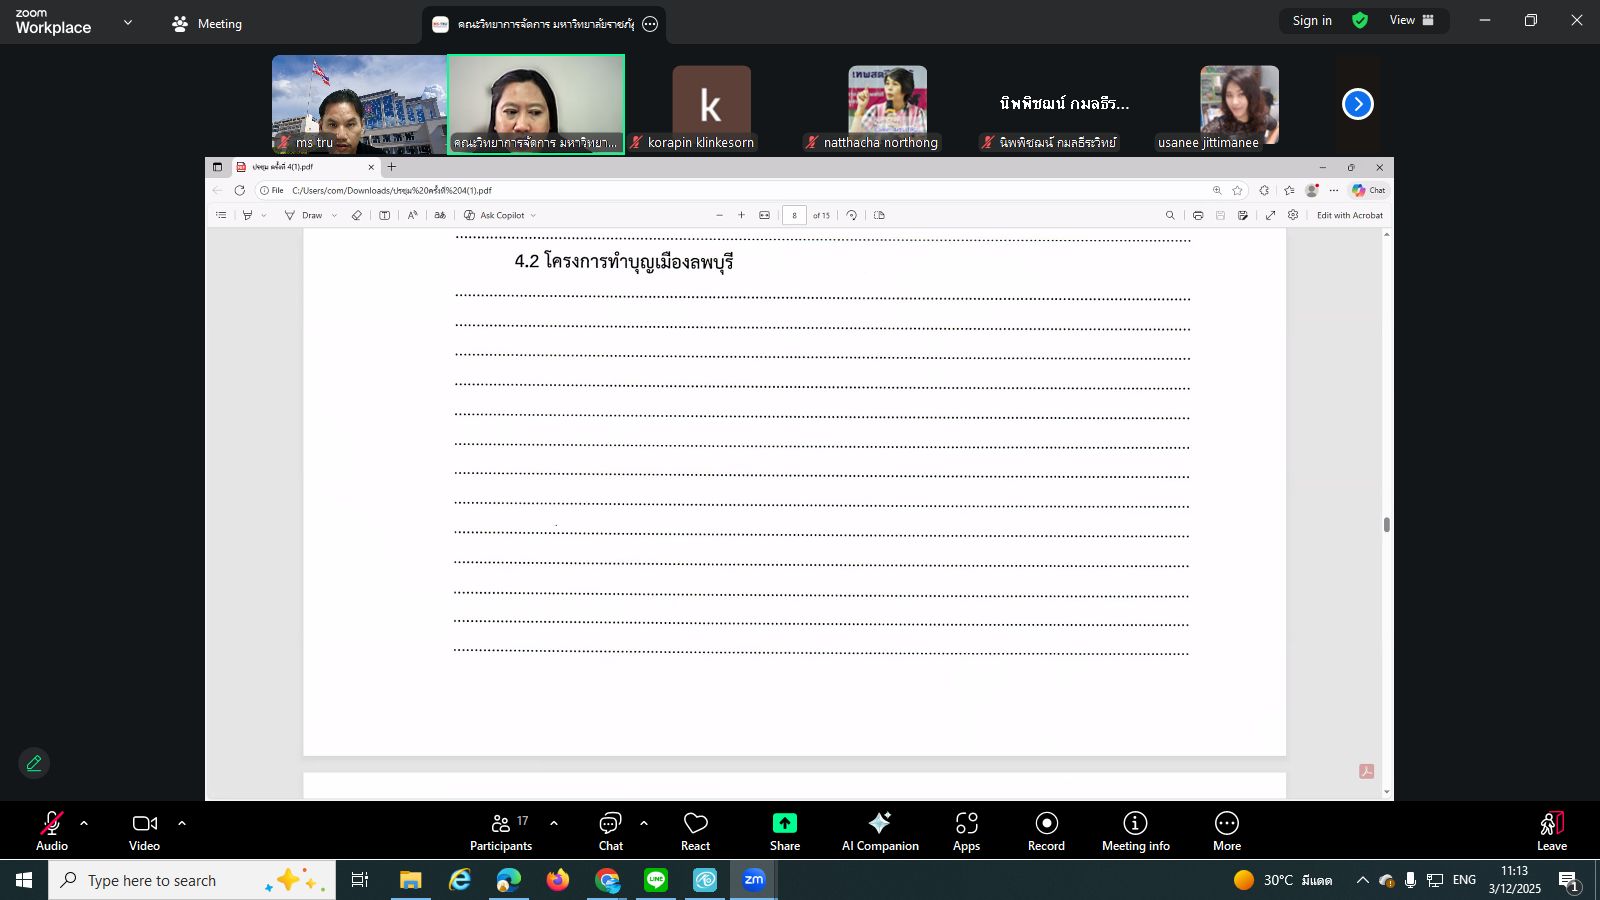This screenshot has height=900, width=1600.
Task: Click the Sign in button
Action: tap(1312, 20)
